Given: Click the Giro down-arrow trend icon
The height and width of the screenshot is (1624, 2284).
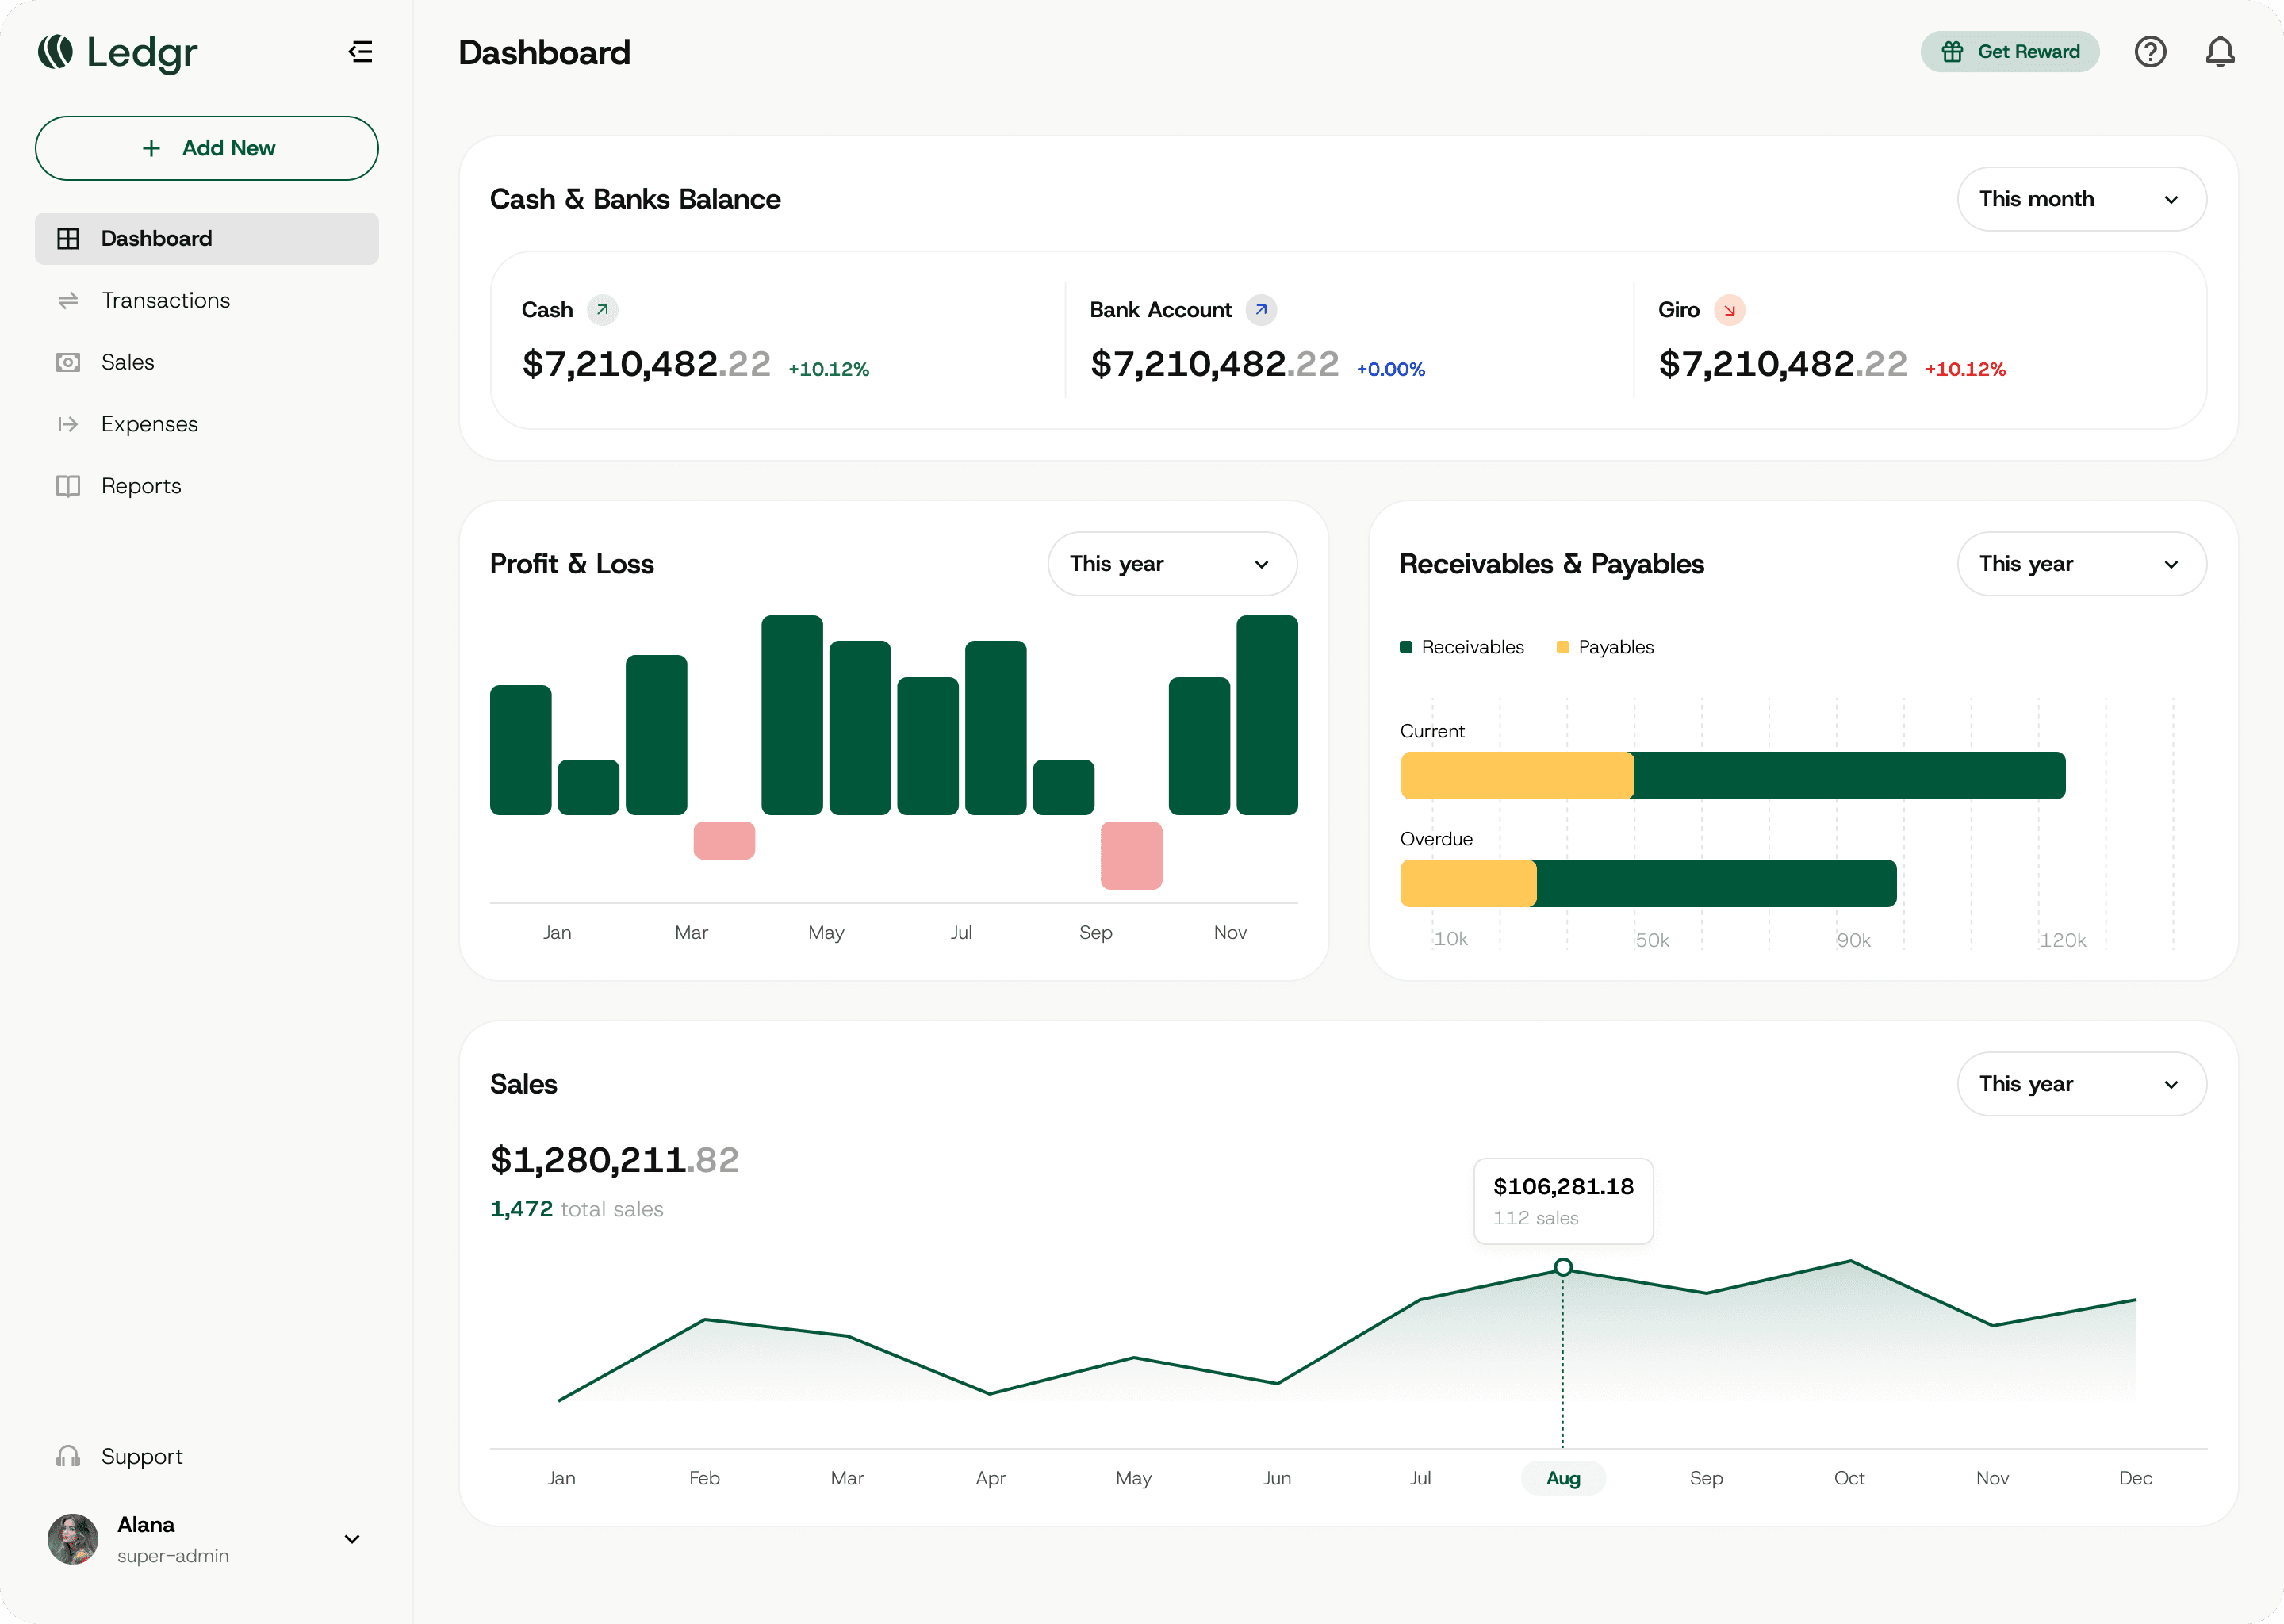Looking at the screenshot, I should coord(1729,310).
